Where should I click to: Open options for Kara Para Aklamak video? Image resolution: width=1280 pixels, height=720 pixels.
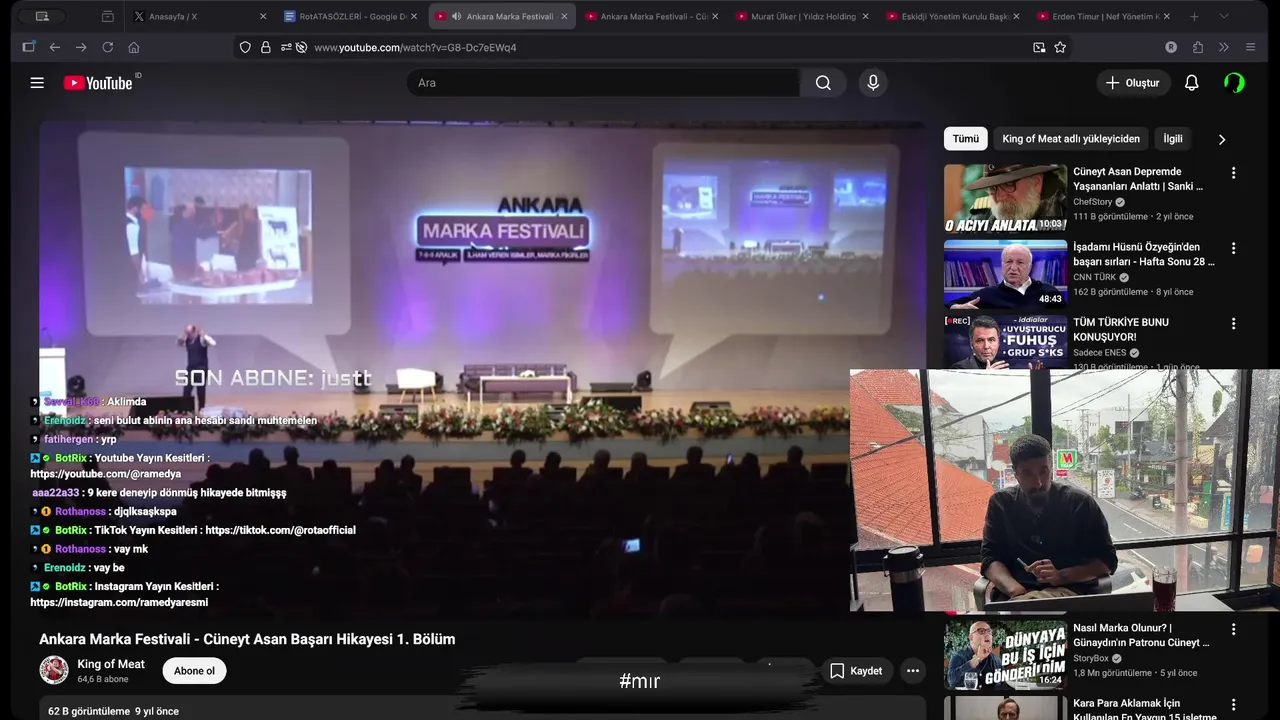[x=1233, y=705]
